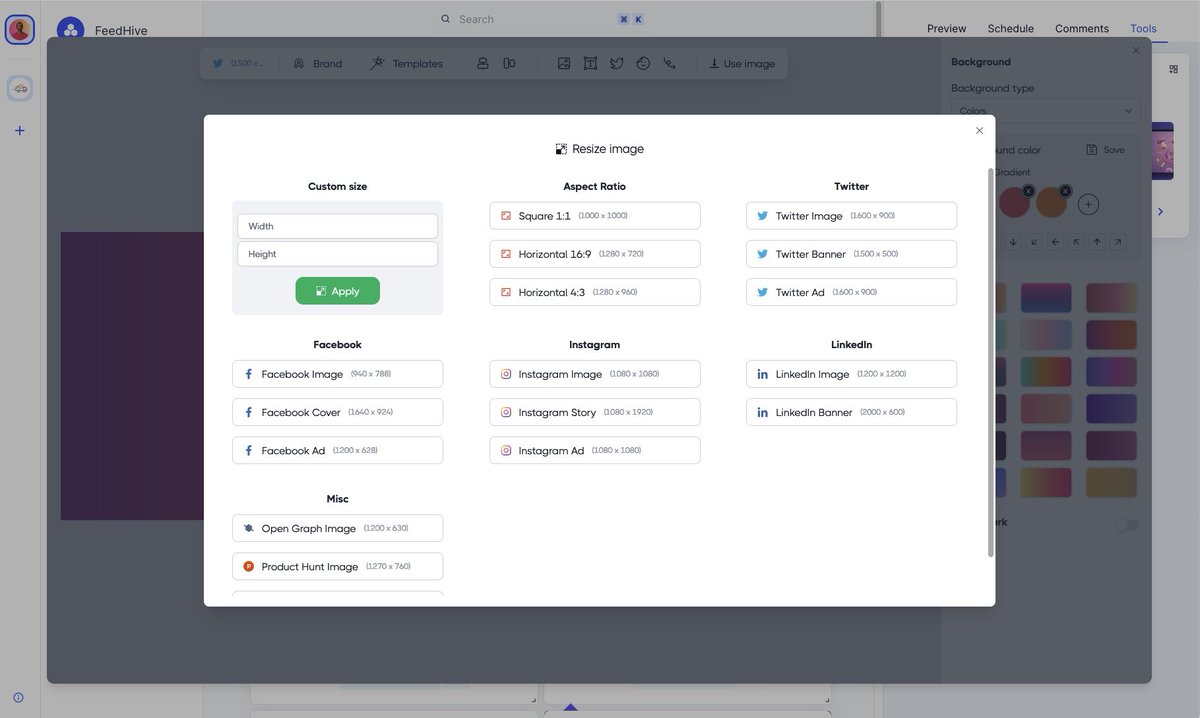Click the blue right chevron in Tools panel
This screenshot has height=718, width=1200.
point(1161,211)
